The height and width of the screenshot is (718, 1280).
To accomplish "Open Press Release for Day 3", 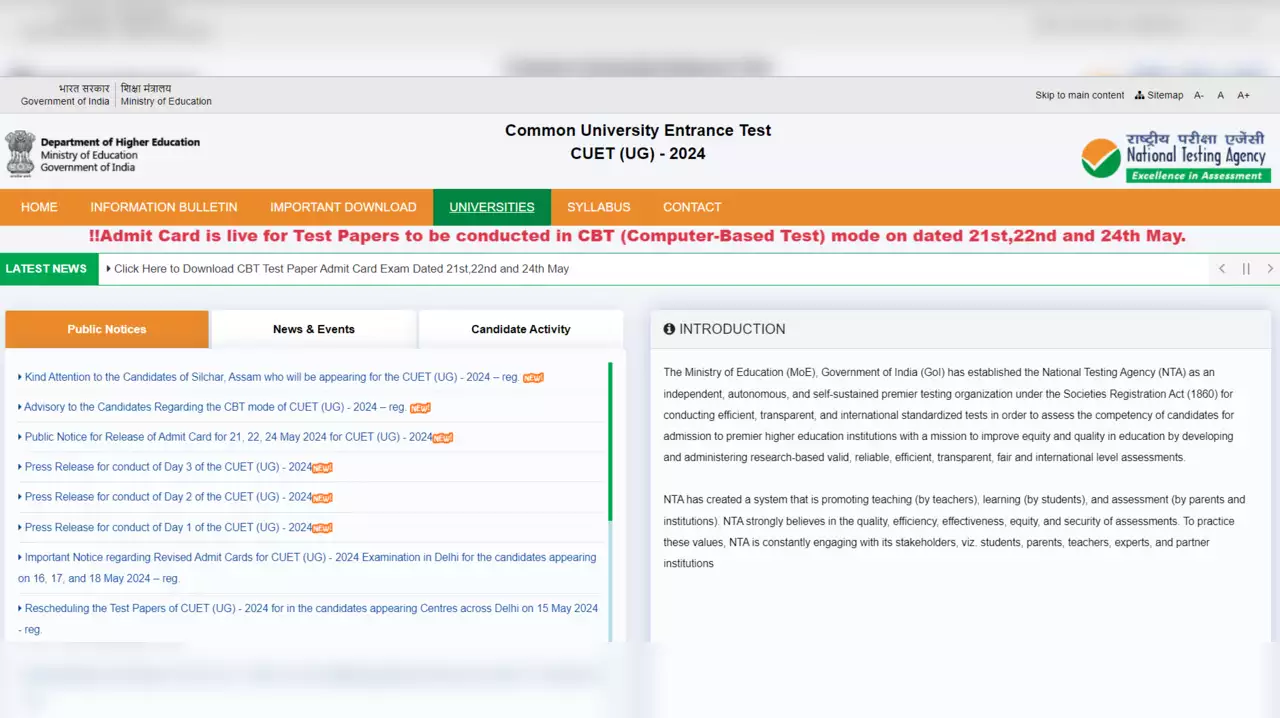I will [167, 467].
